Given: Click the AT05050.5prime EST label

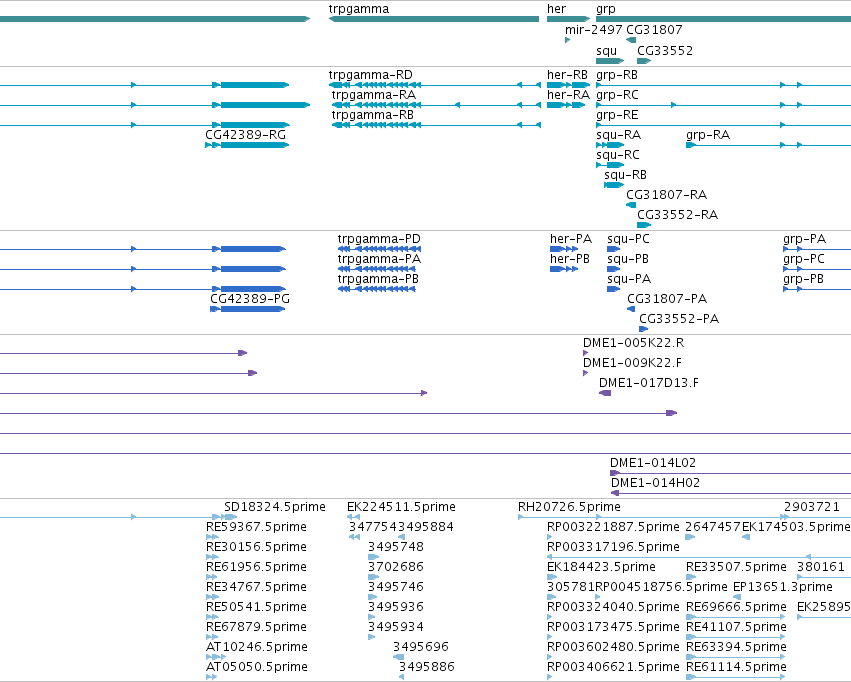Looking at the screenshot, I should [x=257, y=667].
